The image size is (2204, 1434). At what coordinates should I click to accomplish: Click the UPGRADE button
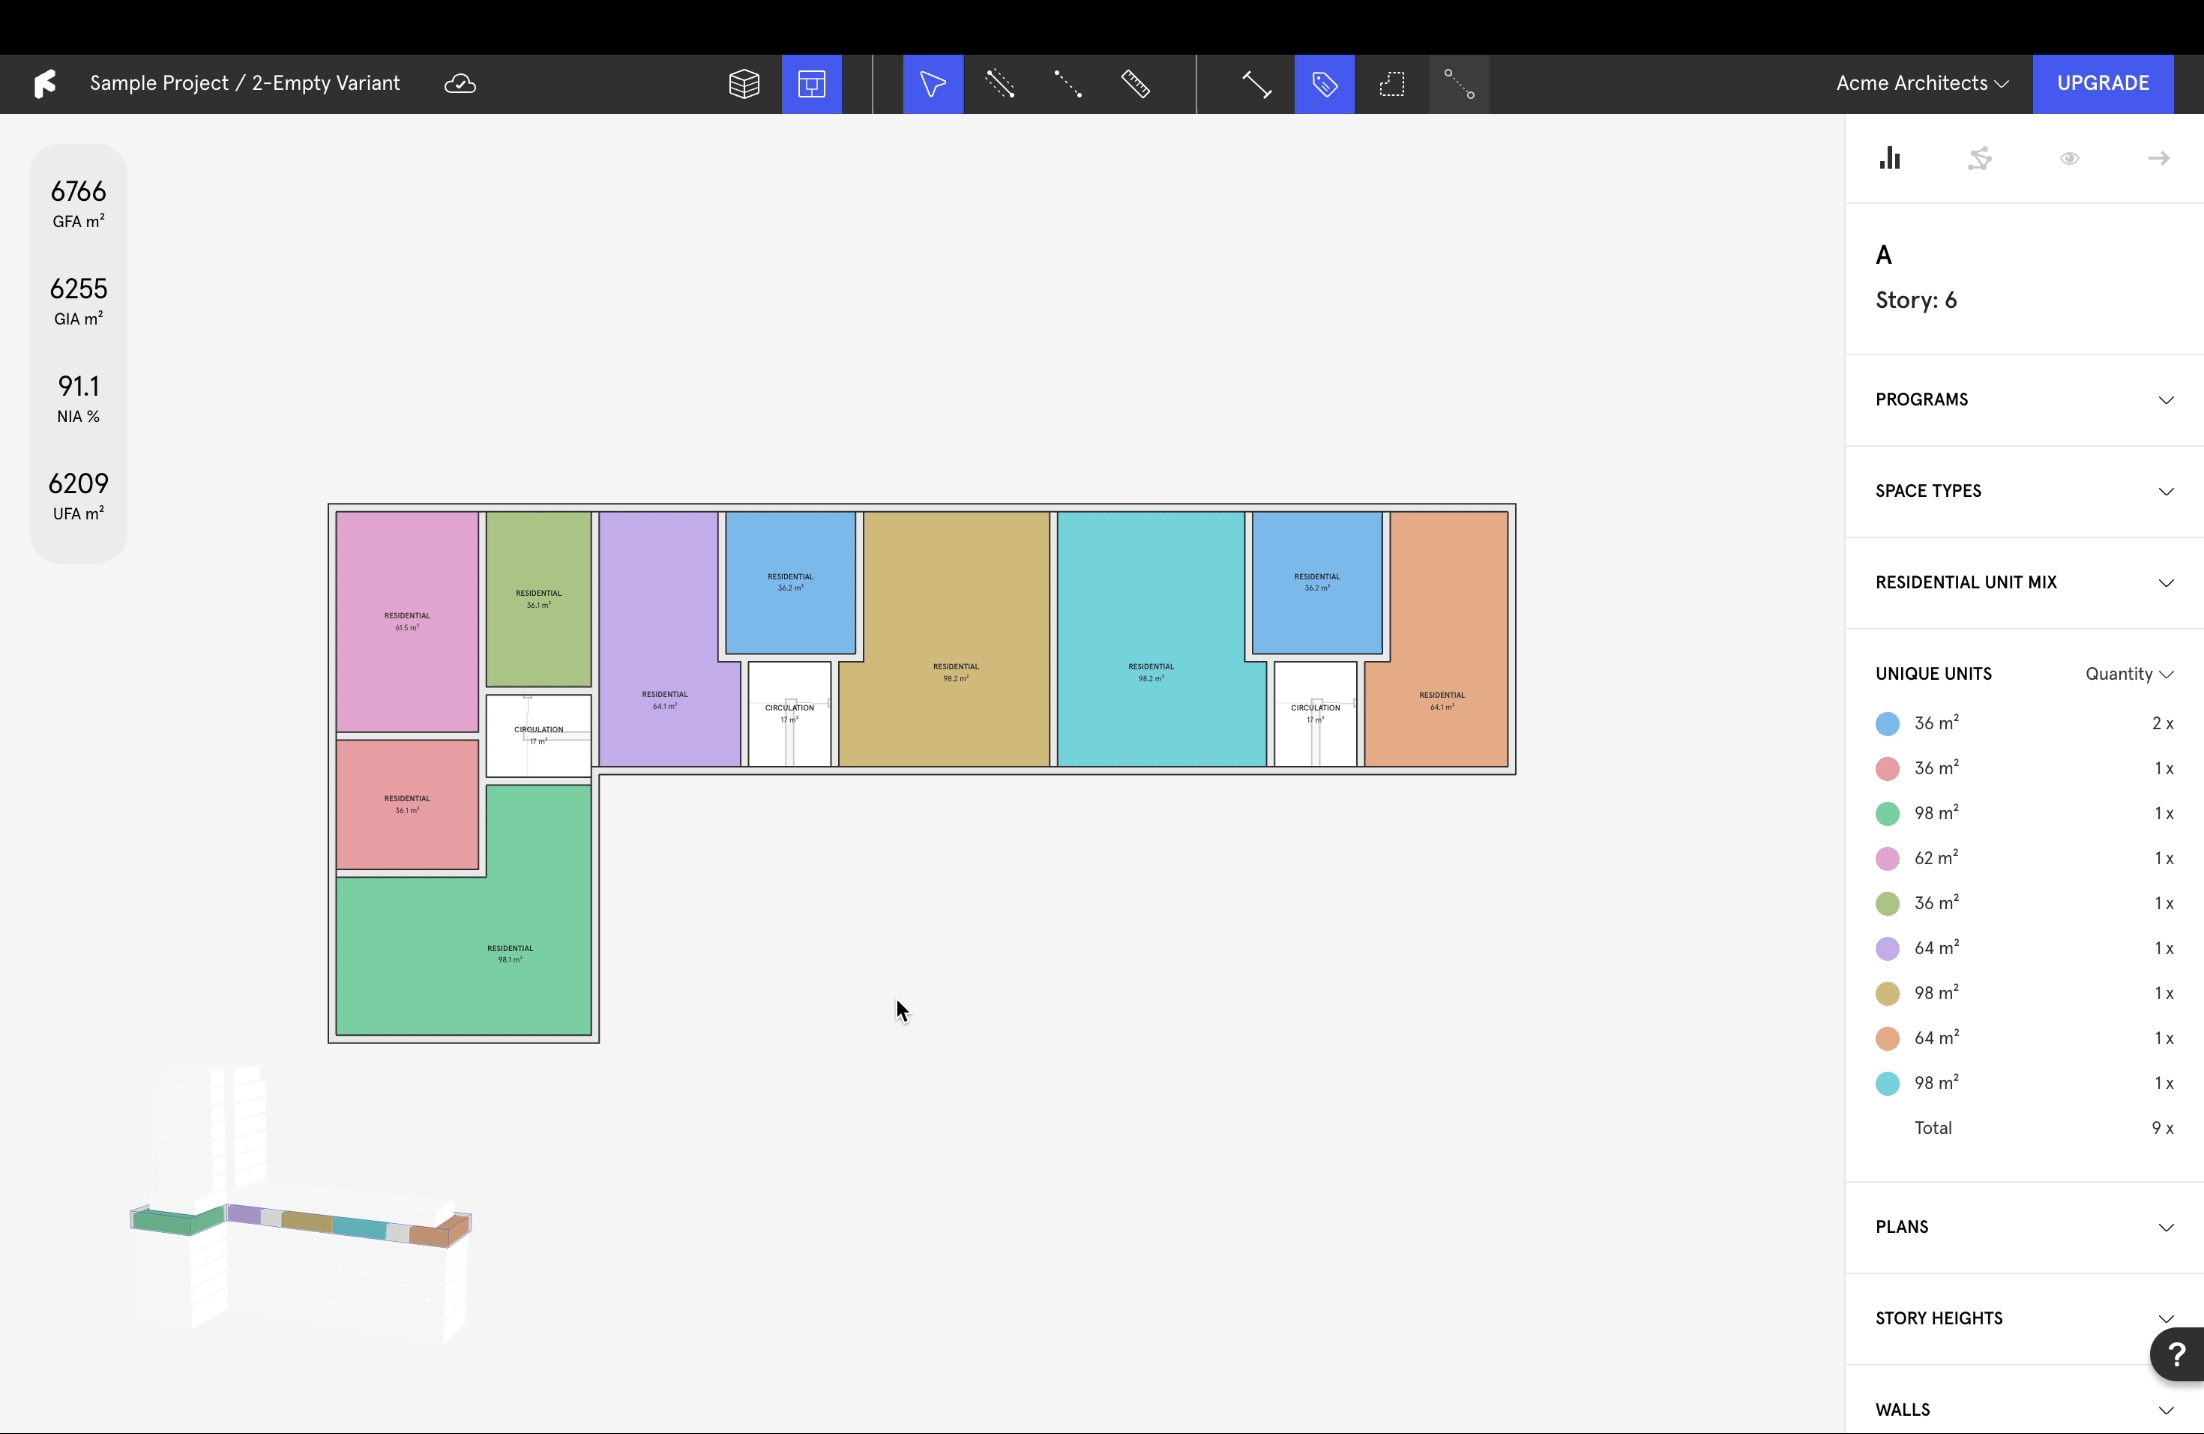[x=2102, y=84]
